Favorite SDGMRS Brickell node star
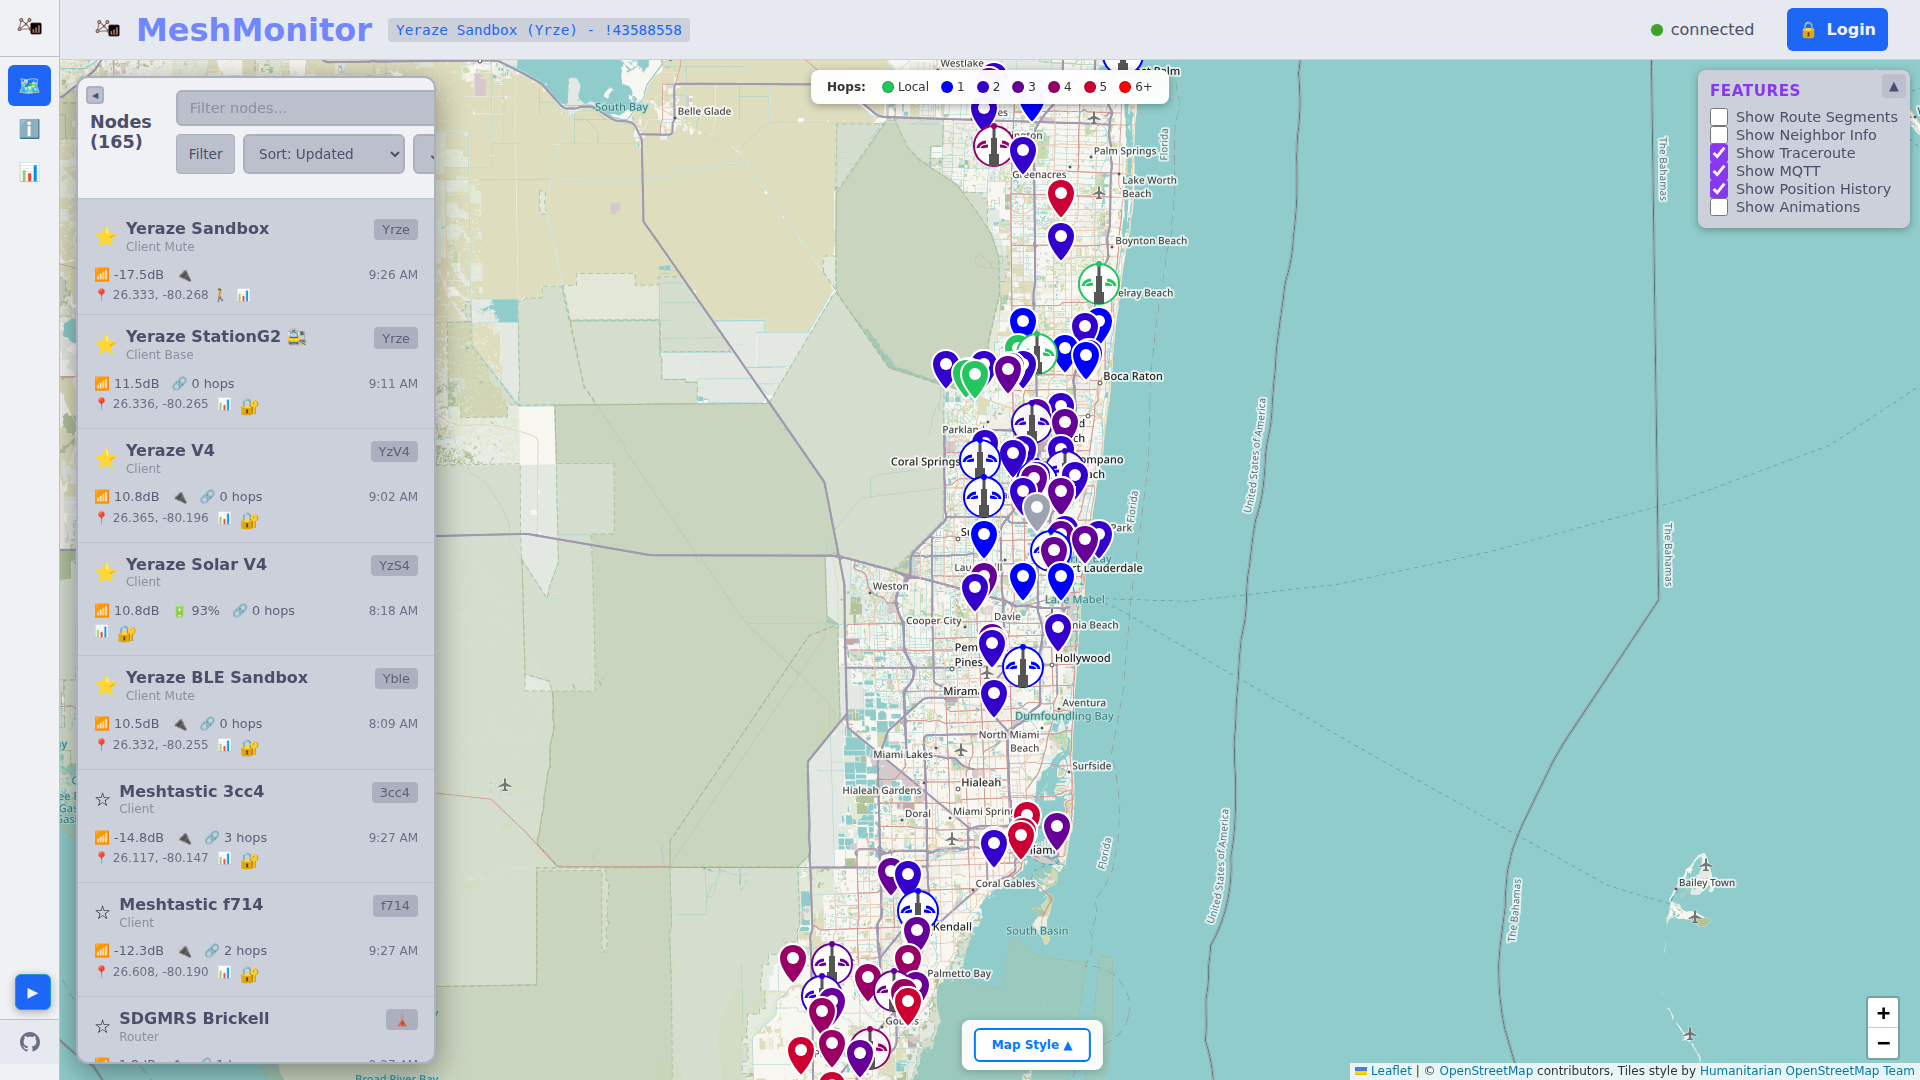1920x1080 pixels. tap(102, 1026)
